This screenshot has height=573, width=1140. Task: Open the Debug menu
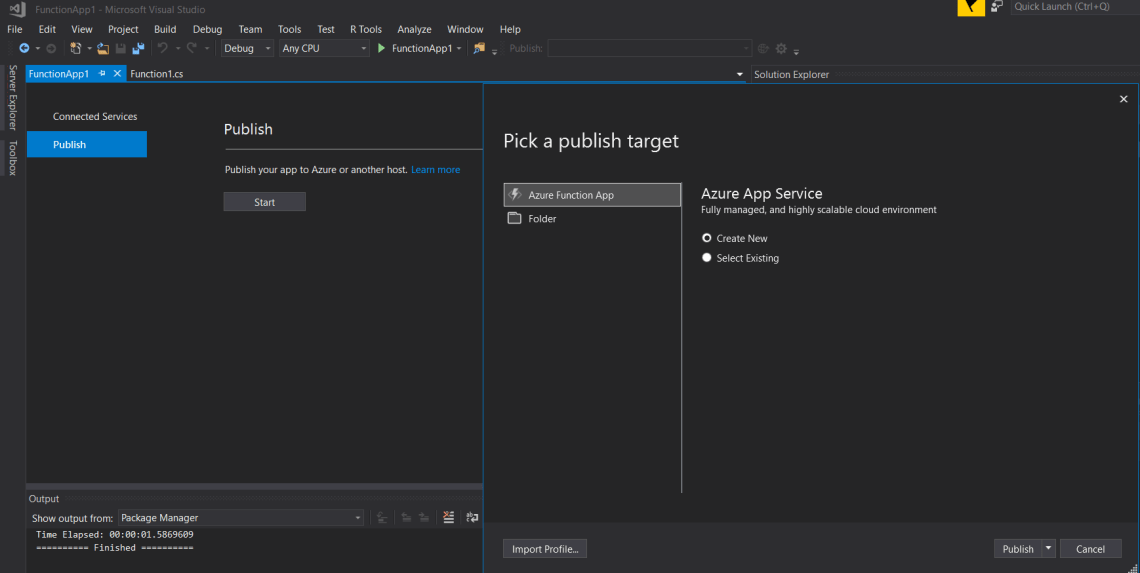pos(207,29)
